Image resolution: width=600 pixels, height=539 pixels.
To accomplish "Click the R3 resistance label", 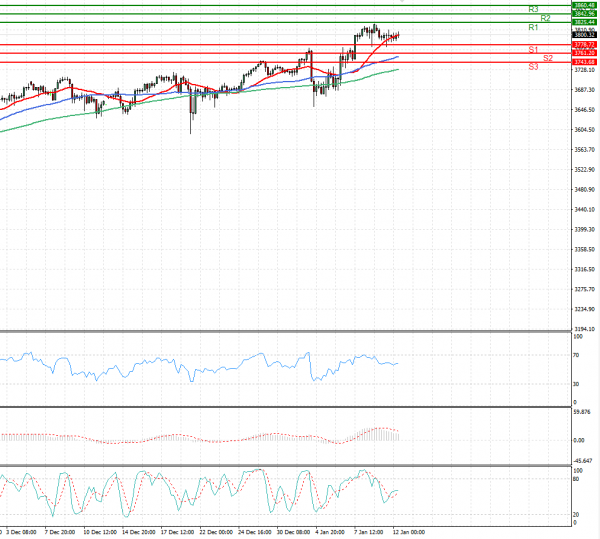I will 533,9.
